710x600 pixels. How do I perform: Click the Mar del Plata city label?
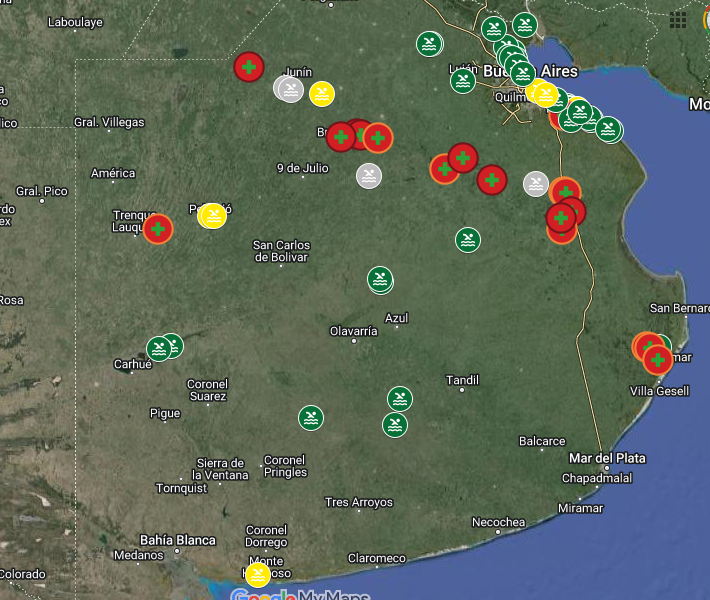tap(607, 458)
